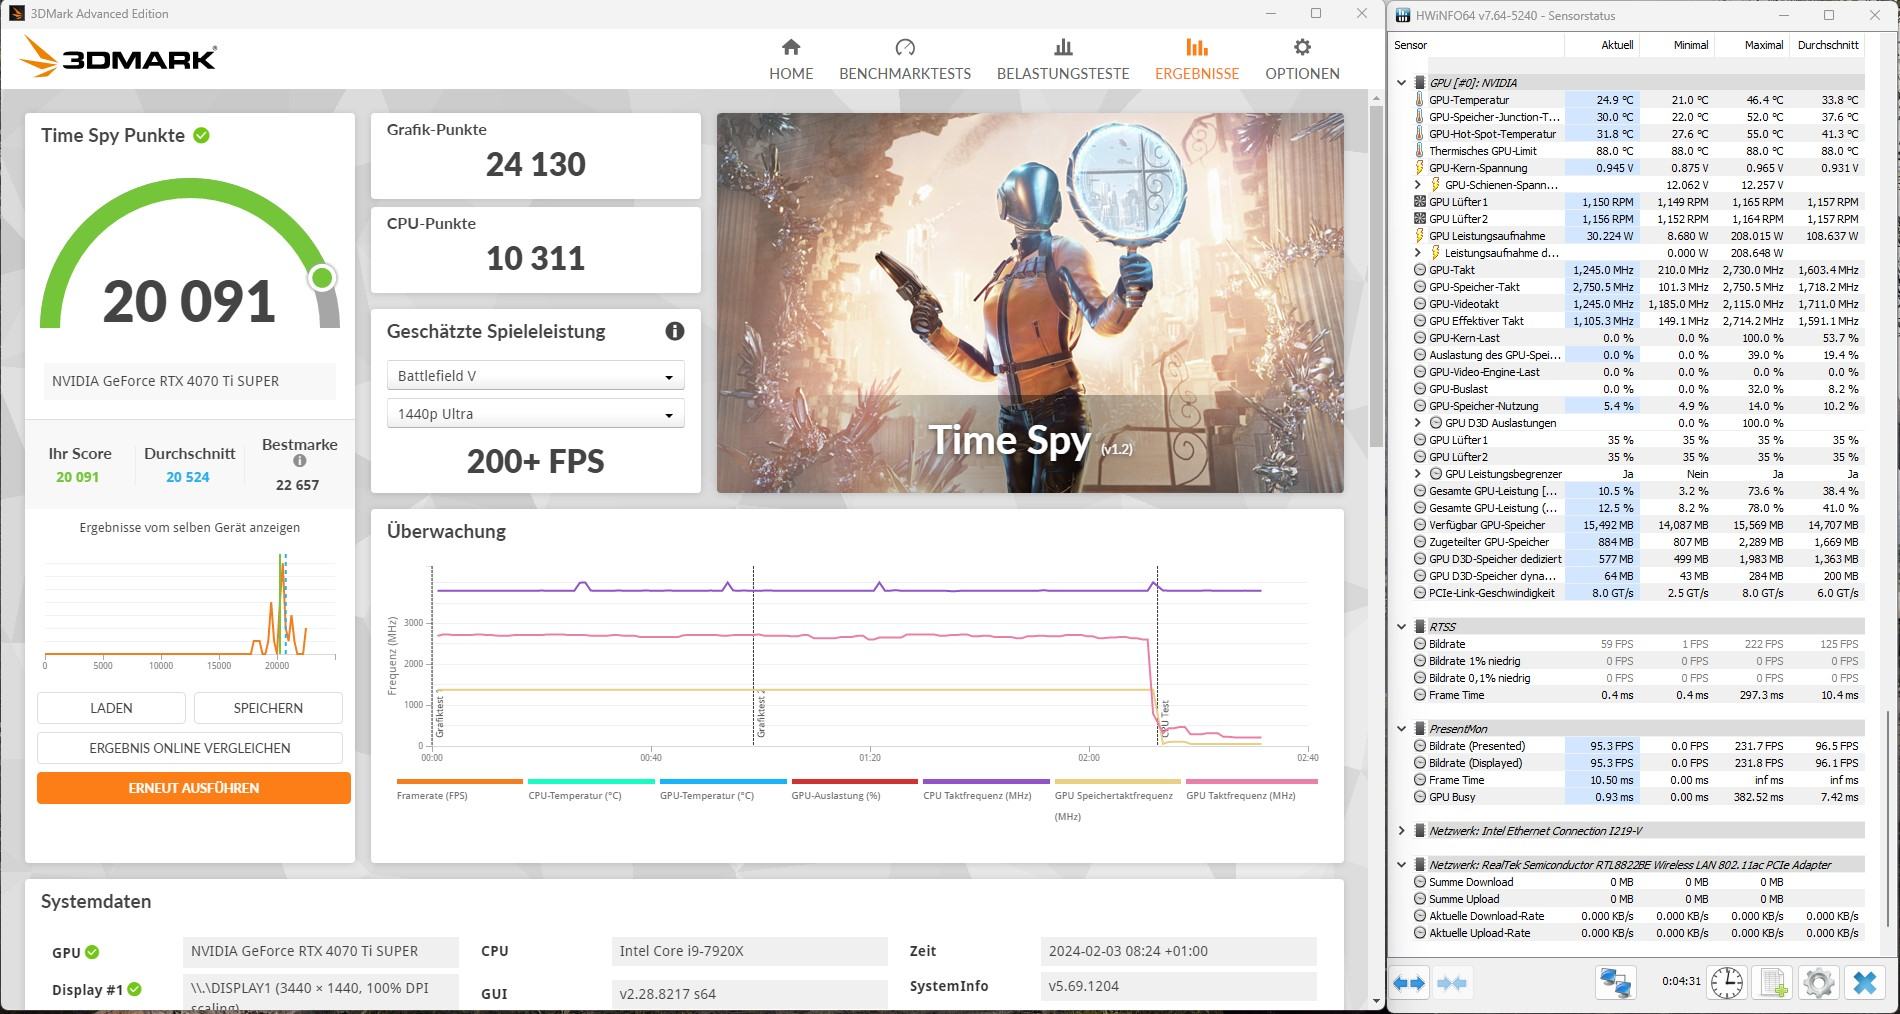Click the icon of the Bildrate (Presented) row
Viewport: 1900px width, 1014px height.
[x=1419, y=746]
